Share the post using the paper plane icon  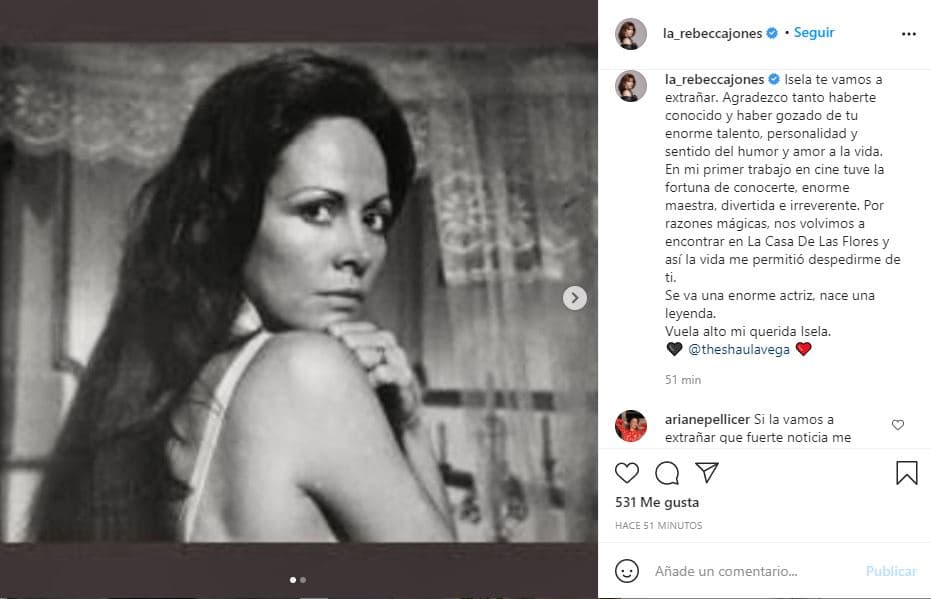[708, 472]
